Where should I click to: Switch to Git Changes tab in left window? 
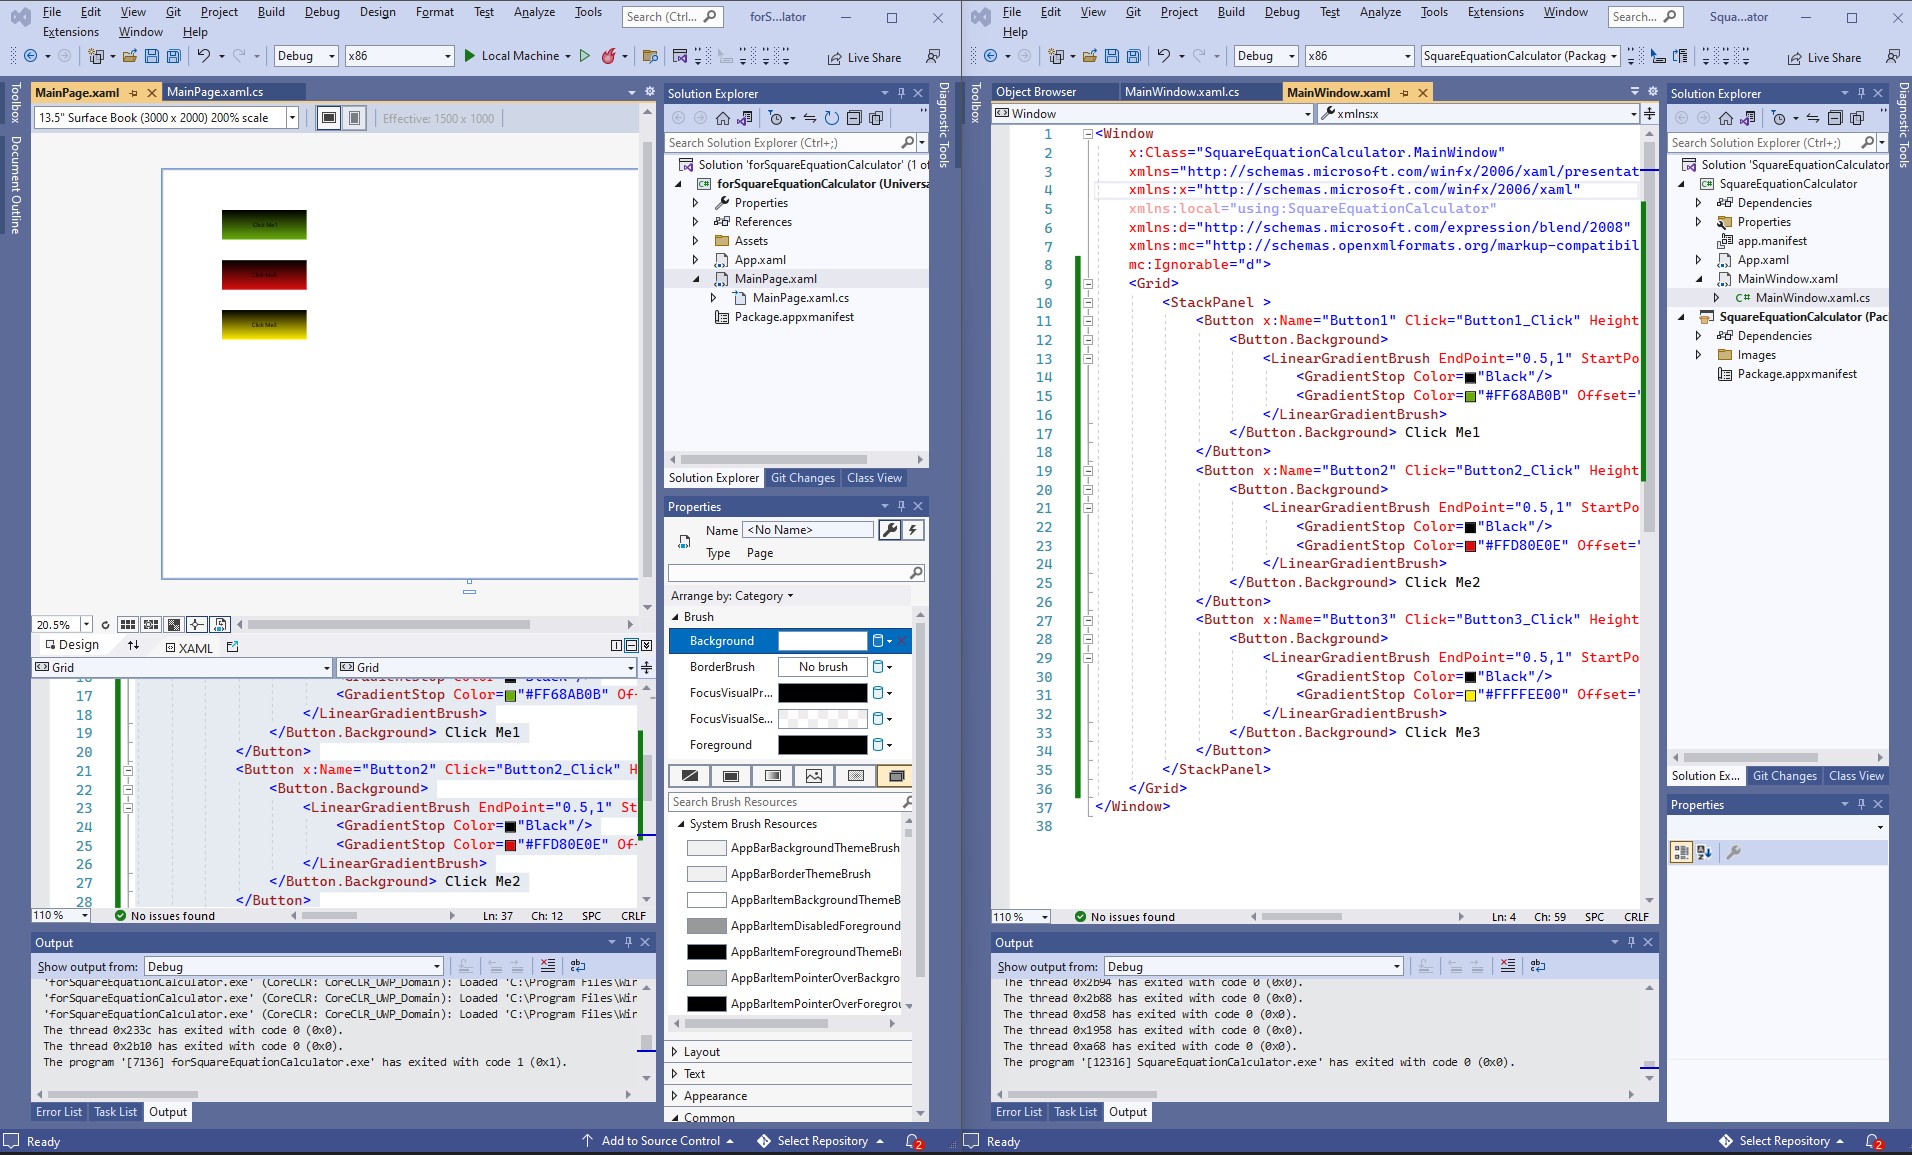pos(803,478)
